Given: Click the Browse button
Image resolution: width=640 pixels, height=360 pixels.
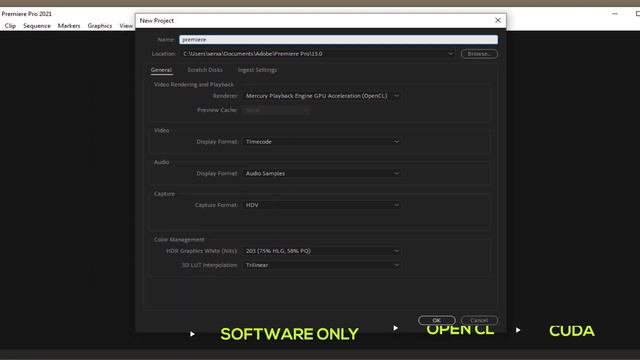Looking at the screenshot, I should coord(479,54).
